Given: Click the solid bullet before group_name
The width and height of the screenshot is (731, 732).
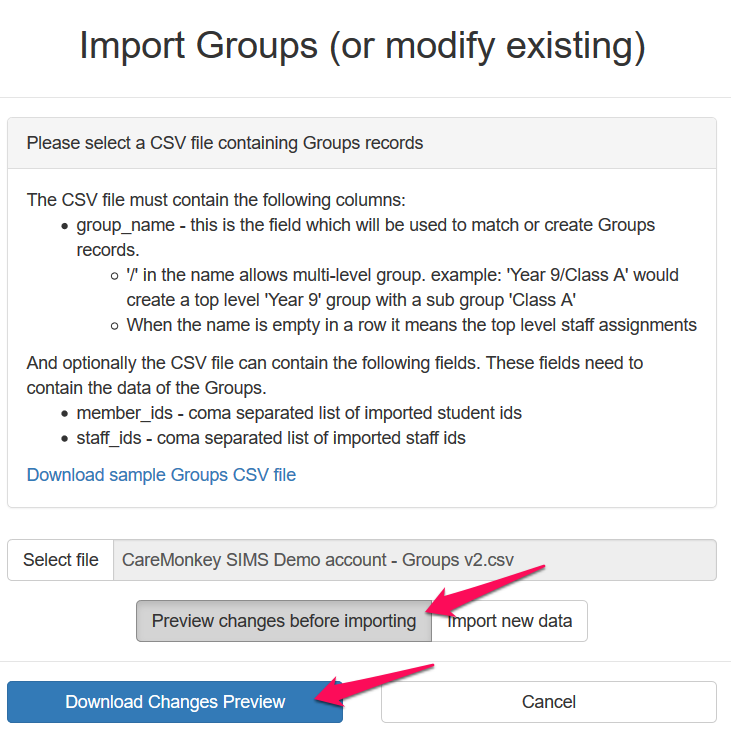Looking at the screenshot, I should pos(66,225).
